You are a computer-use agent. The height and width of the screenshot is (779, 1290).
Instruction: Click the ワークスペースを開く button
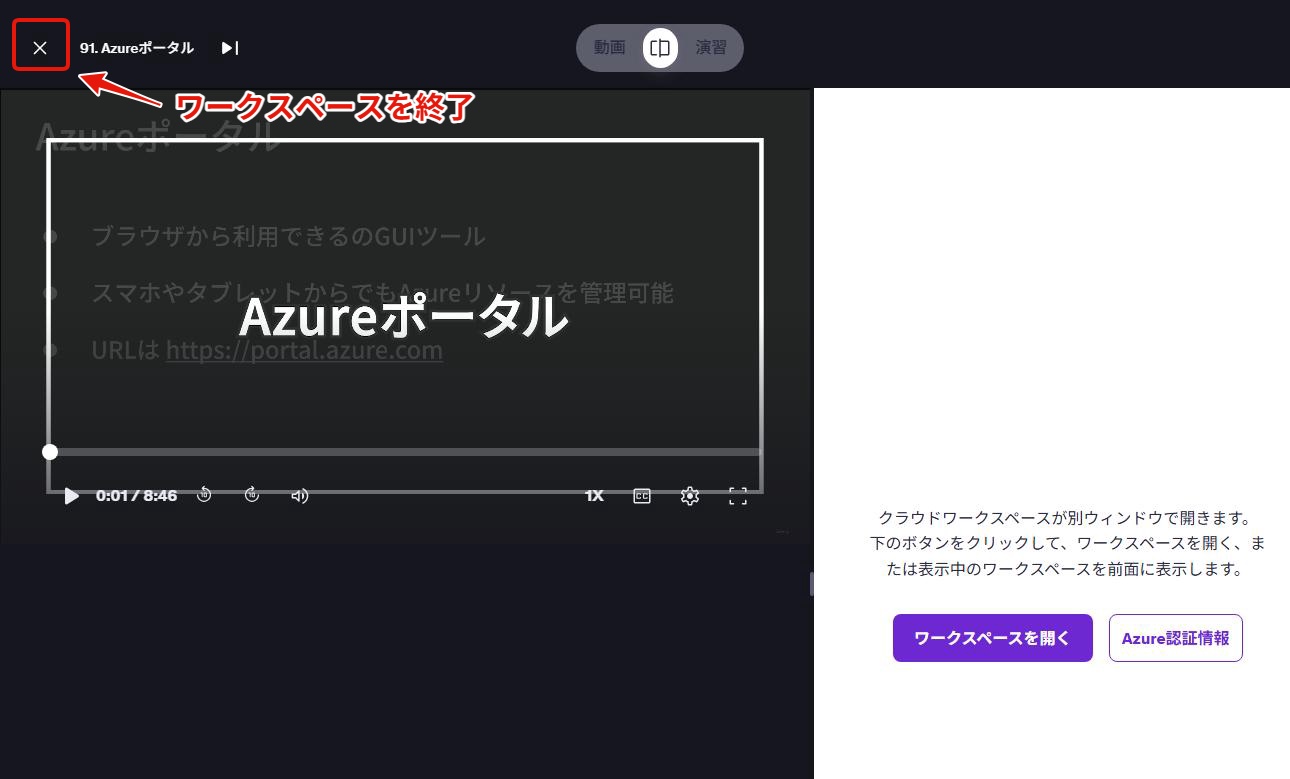pyautogui.click(x=992, y=638)
